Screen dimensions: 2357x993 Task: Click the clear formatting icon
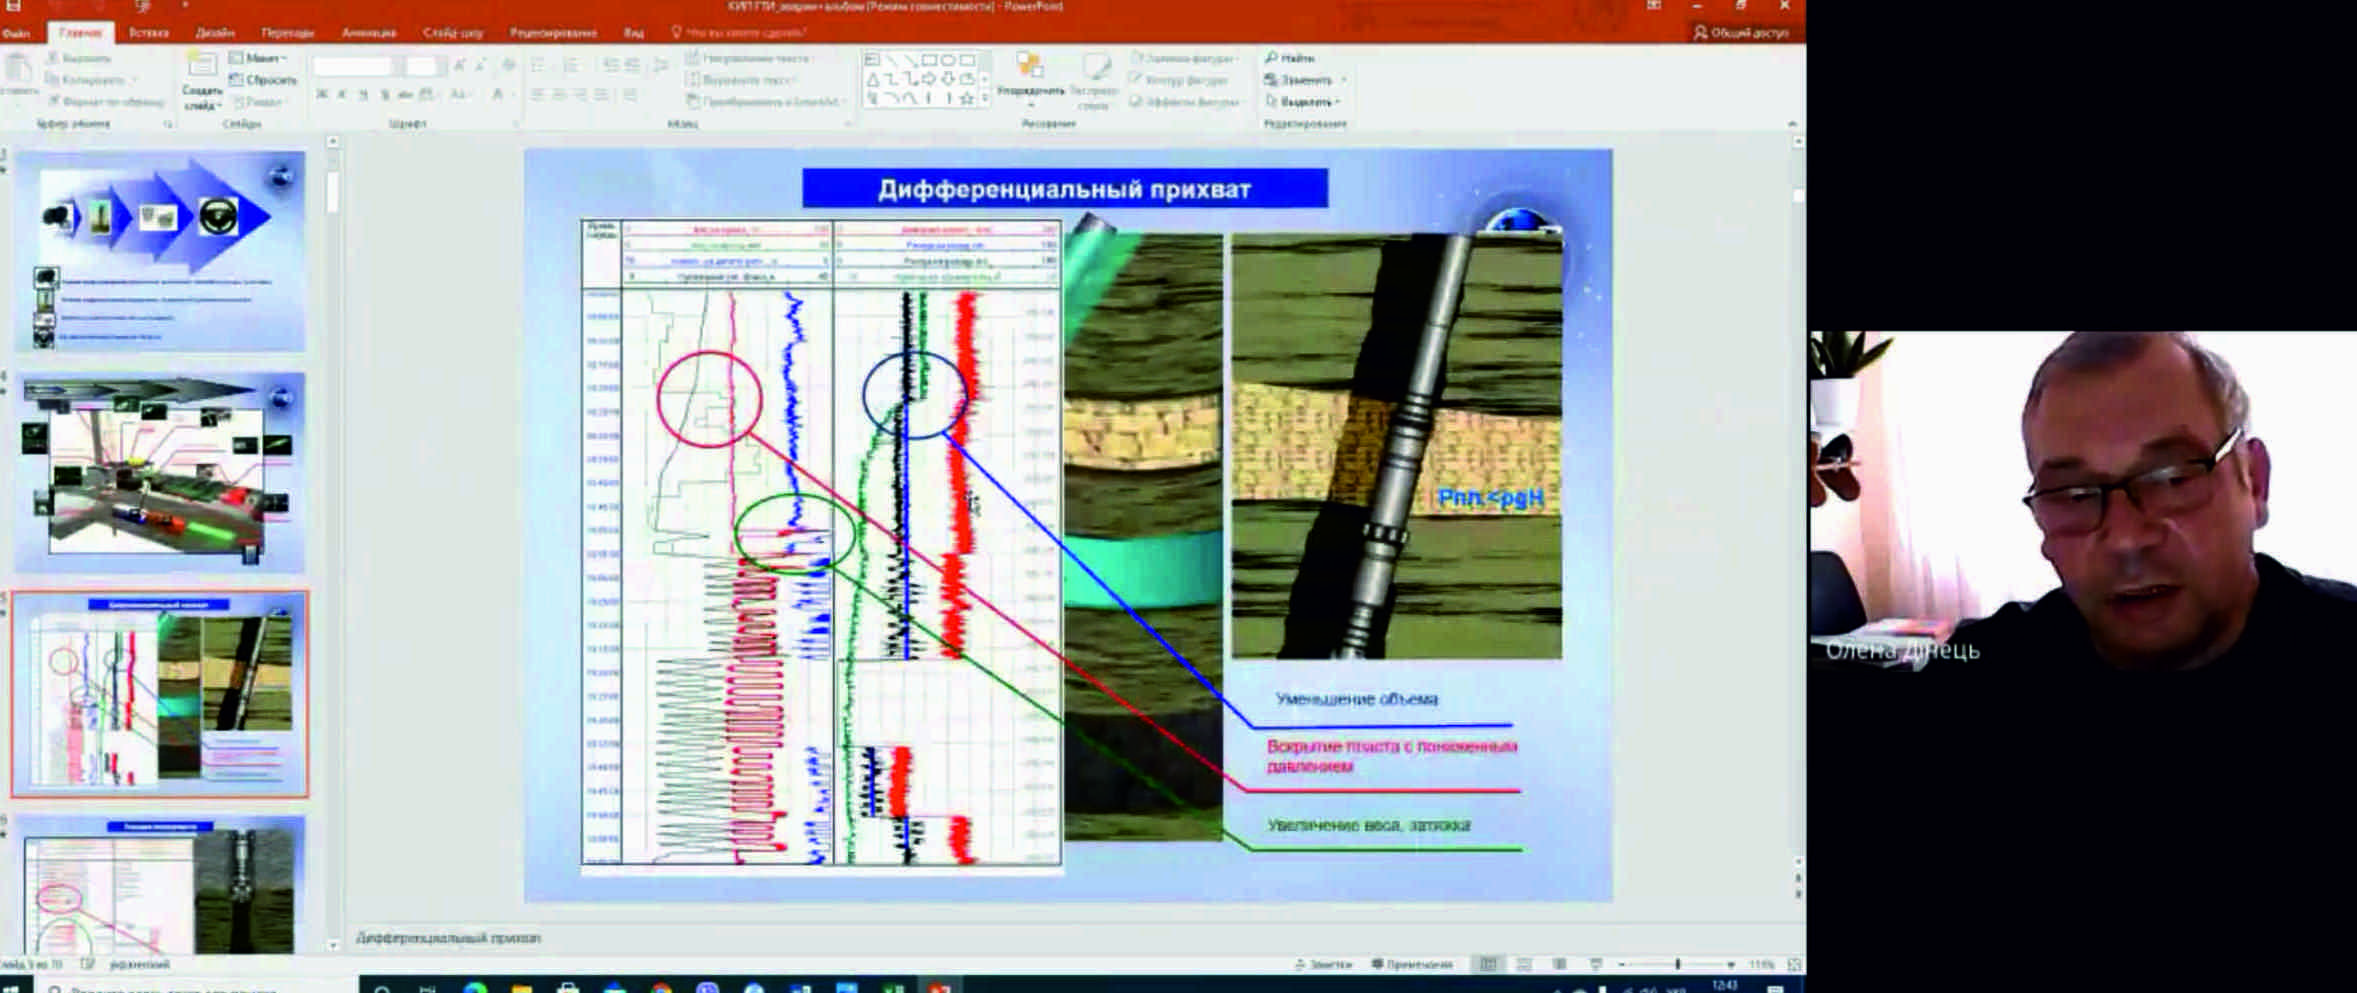(509, 66)
